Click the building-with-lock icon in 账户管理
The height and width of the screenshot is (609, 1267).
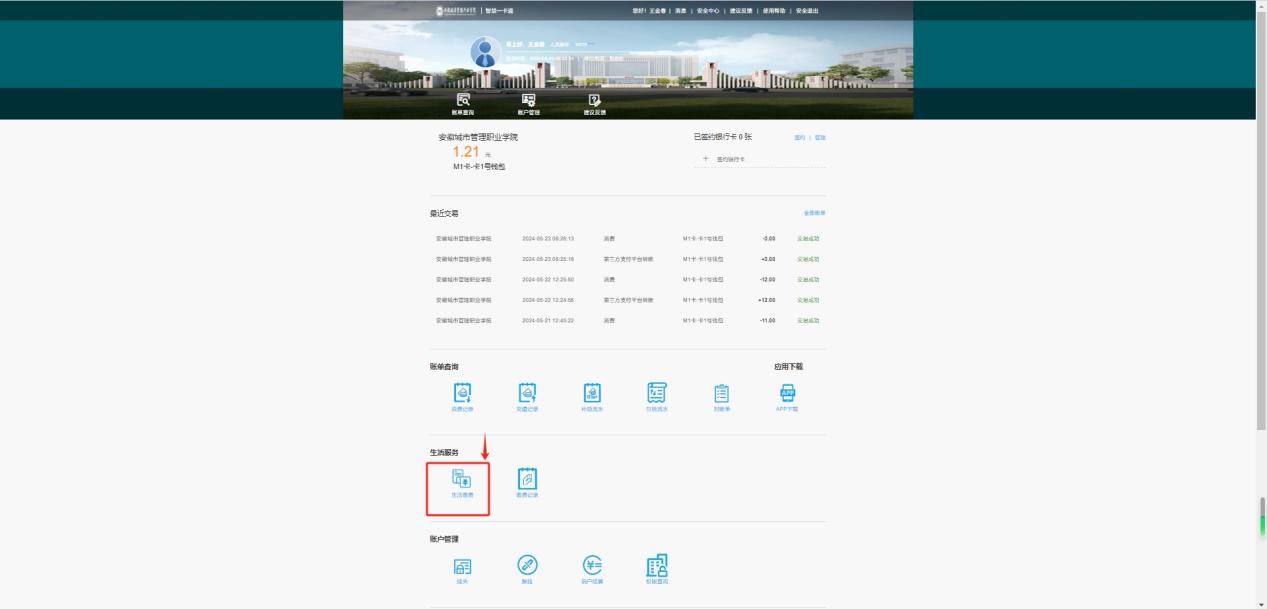(x=656, y=568)
